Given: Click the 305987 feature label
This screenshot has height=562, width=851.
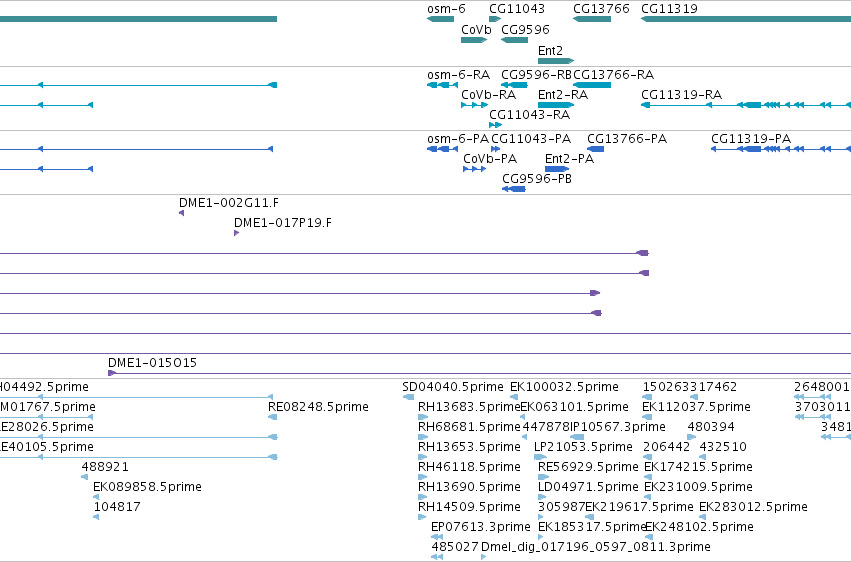Looking at the screenshot, I should (561, 507).
